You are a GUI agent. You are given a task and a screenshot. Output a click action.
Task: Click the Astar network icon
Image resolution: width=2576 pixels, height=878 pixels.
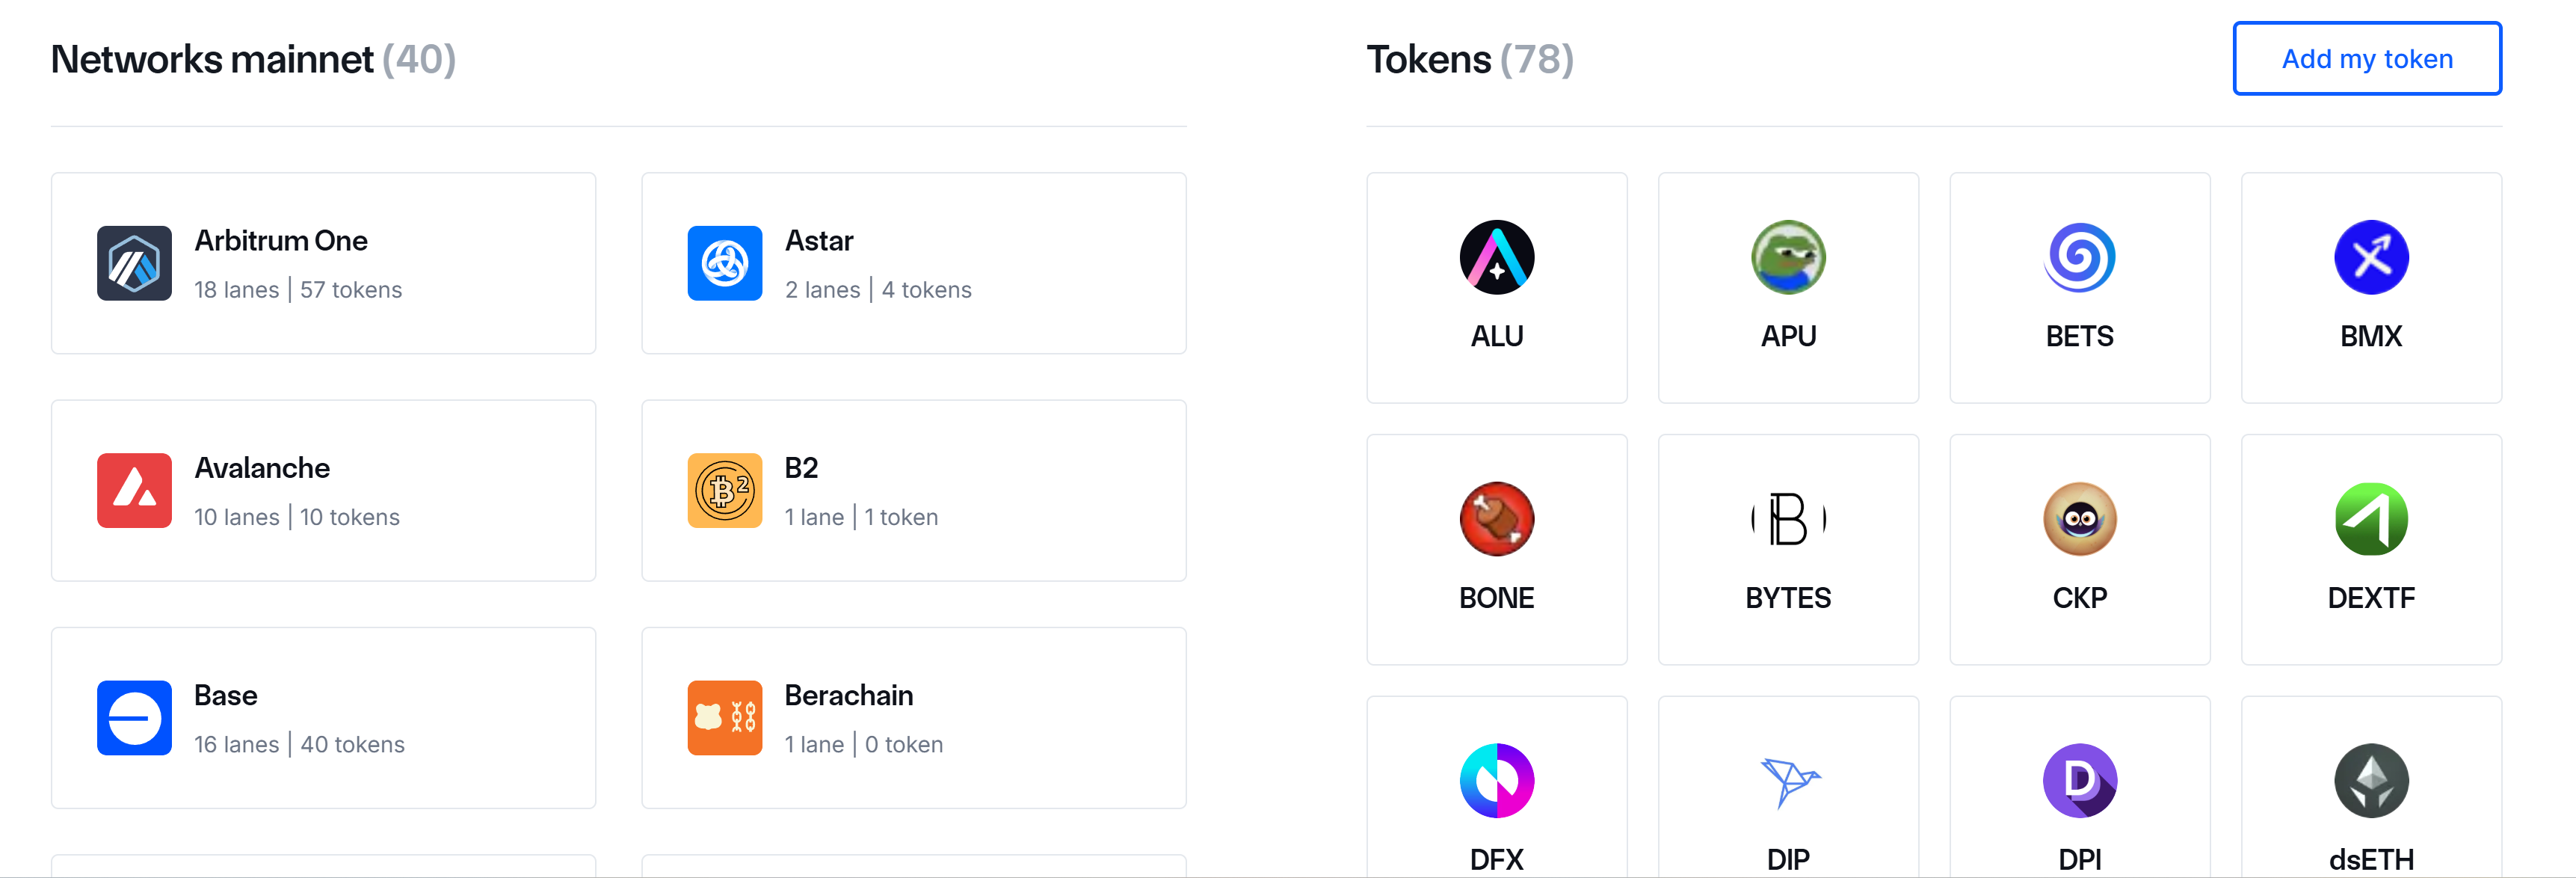pos(724,263)
